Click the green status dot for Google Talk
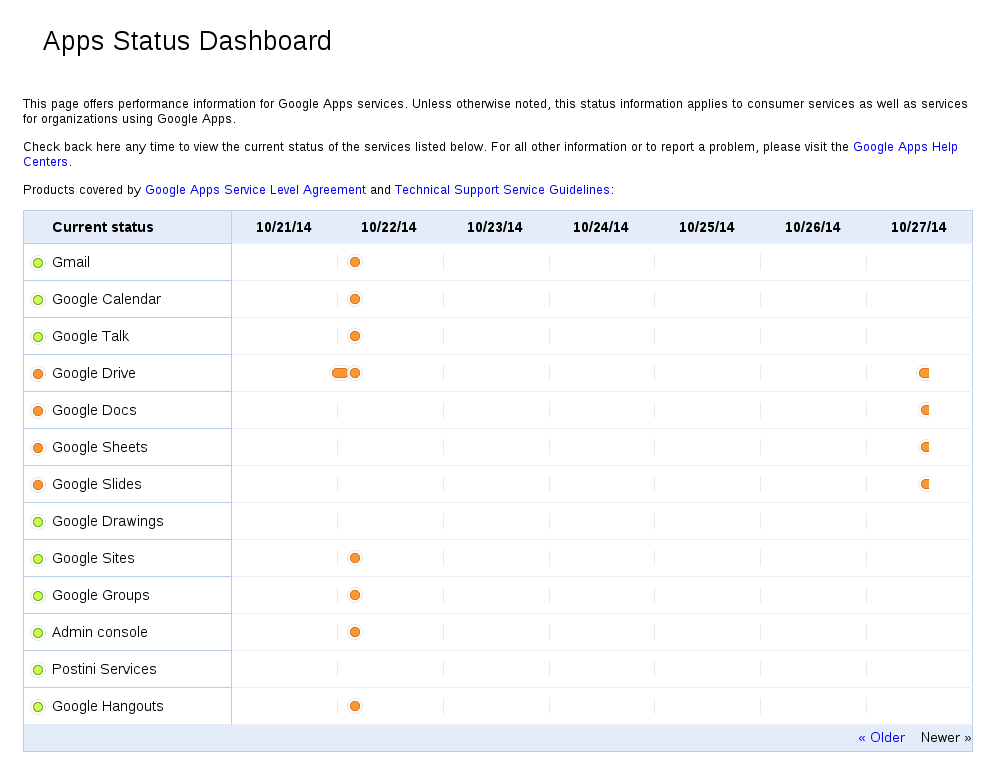The width and height of the screenshot is (988, 759). click(x=38, y=337)
